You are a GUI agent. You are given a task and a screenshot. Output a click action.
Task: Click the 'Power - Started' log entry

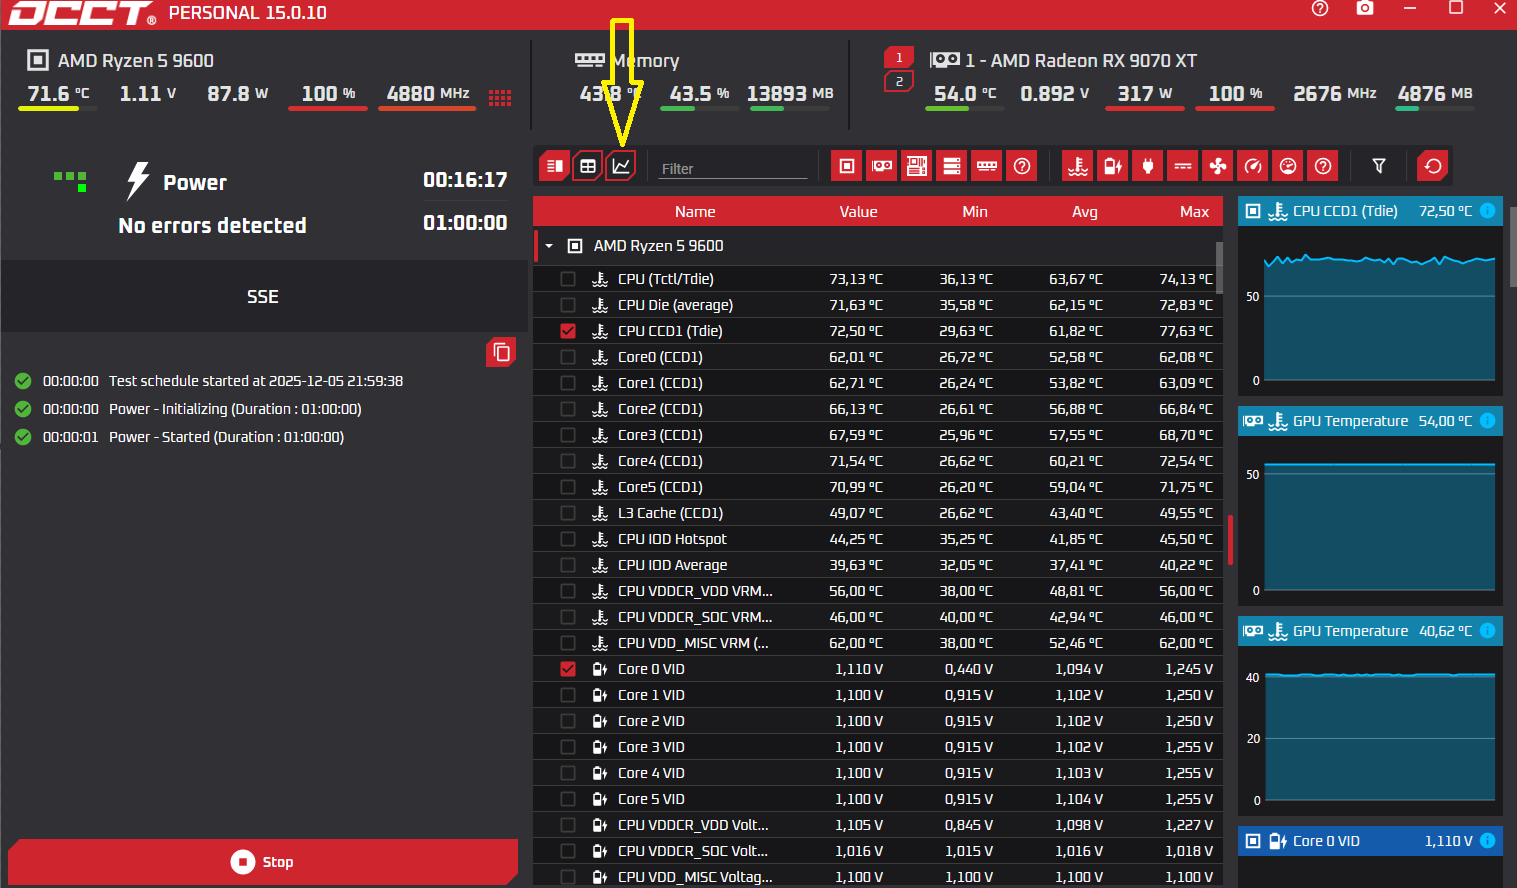tap(226, 437)
